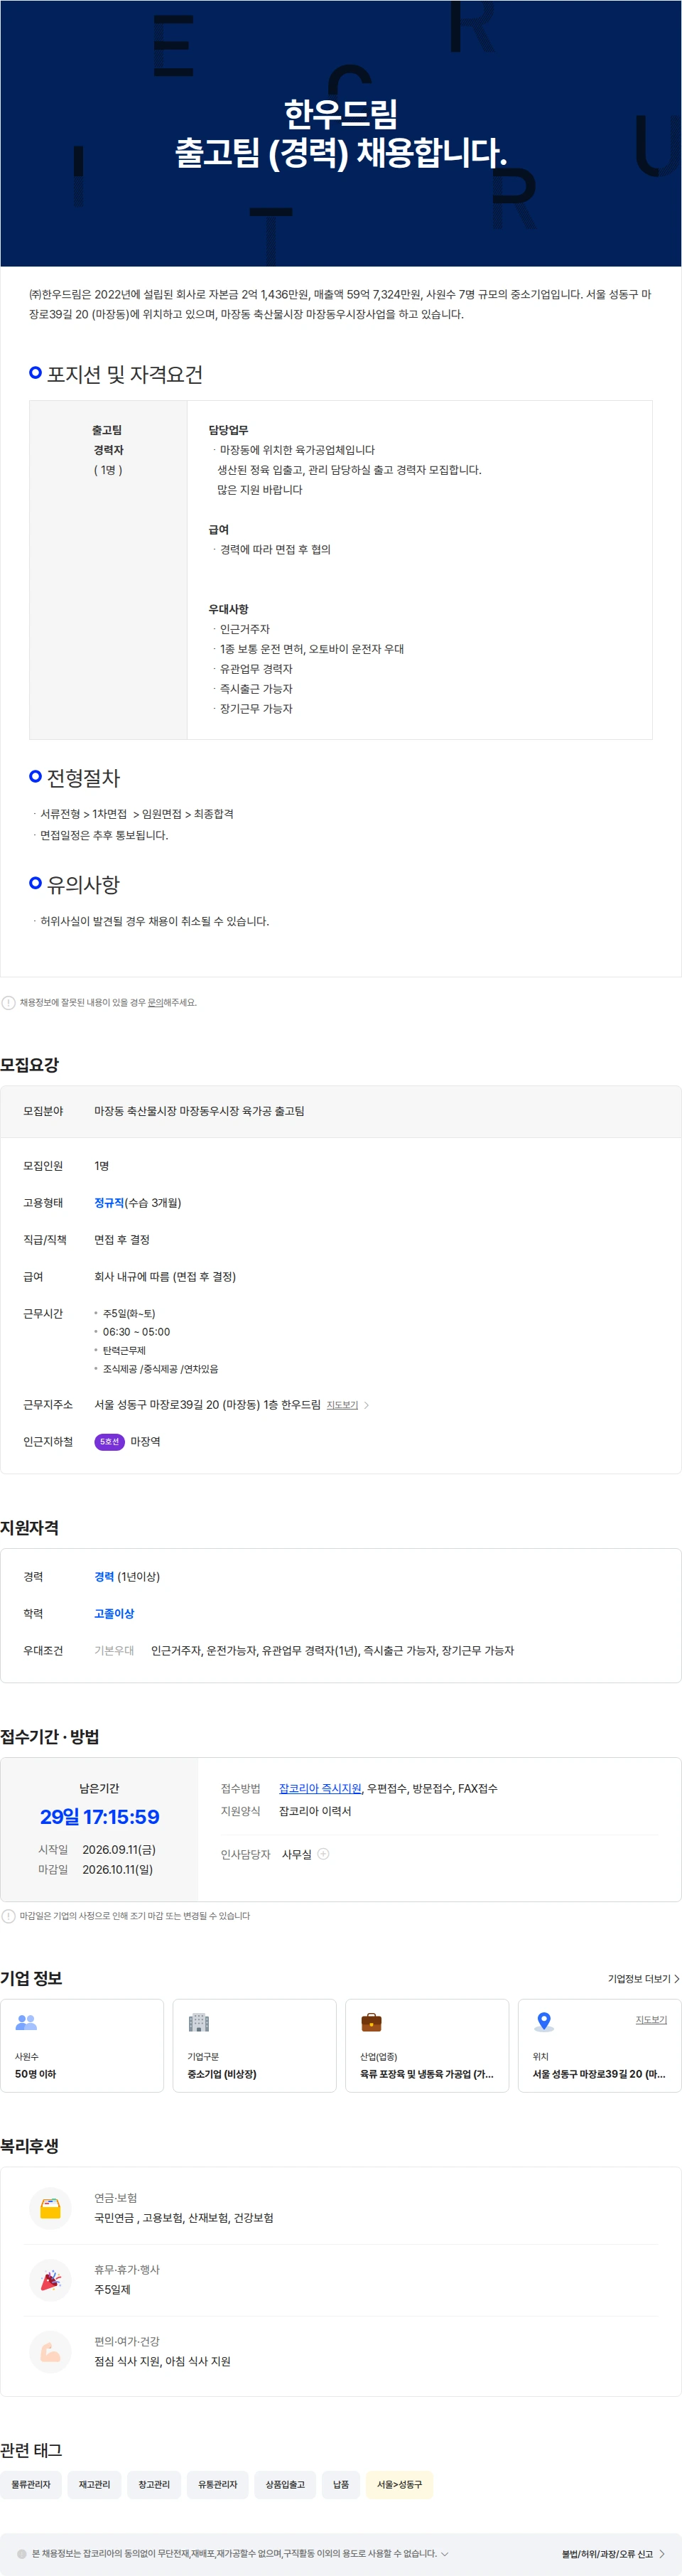The image size is (682, 2576).
Task: Click the 위치 map pin icon
Action: 544,2022
